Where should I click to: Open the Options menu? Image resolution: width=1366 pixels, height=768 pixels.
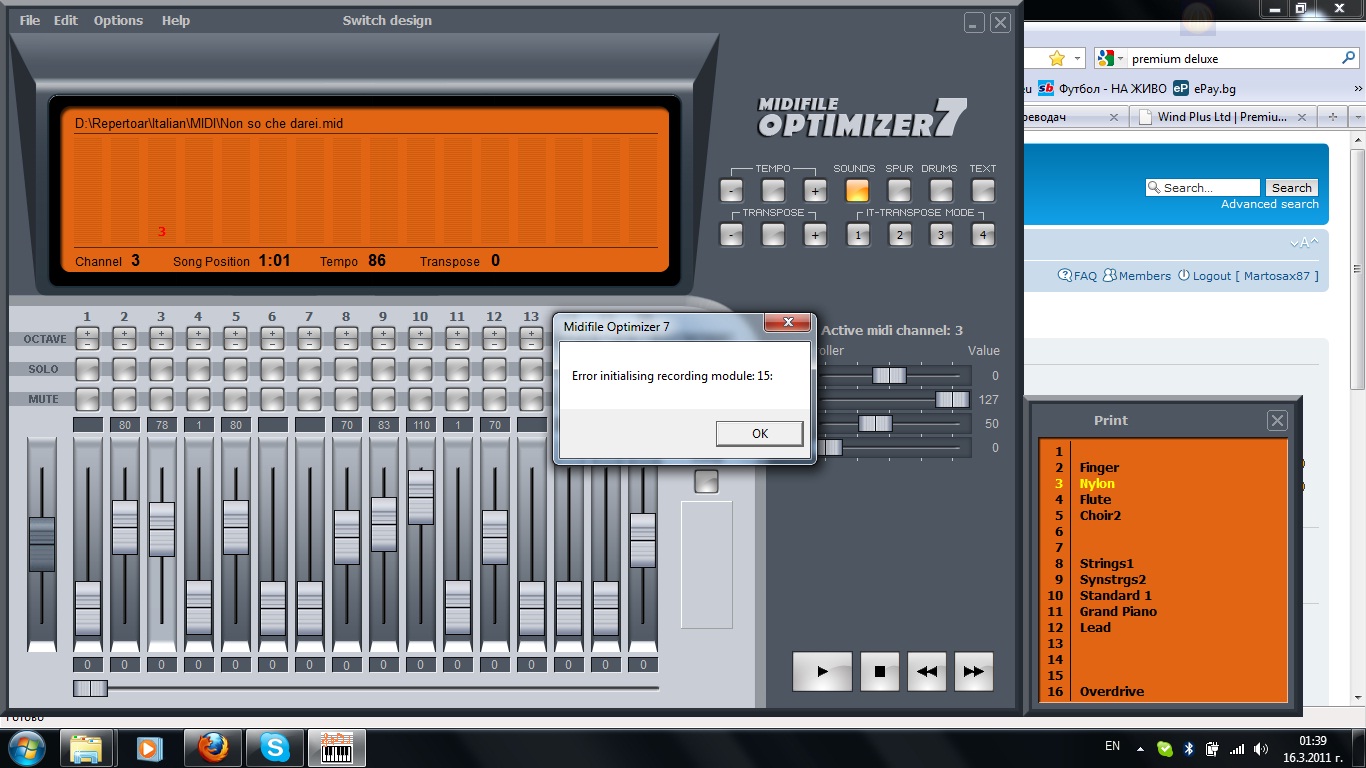(118, 20)
